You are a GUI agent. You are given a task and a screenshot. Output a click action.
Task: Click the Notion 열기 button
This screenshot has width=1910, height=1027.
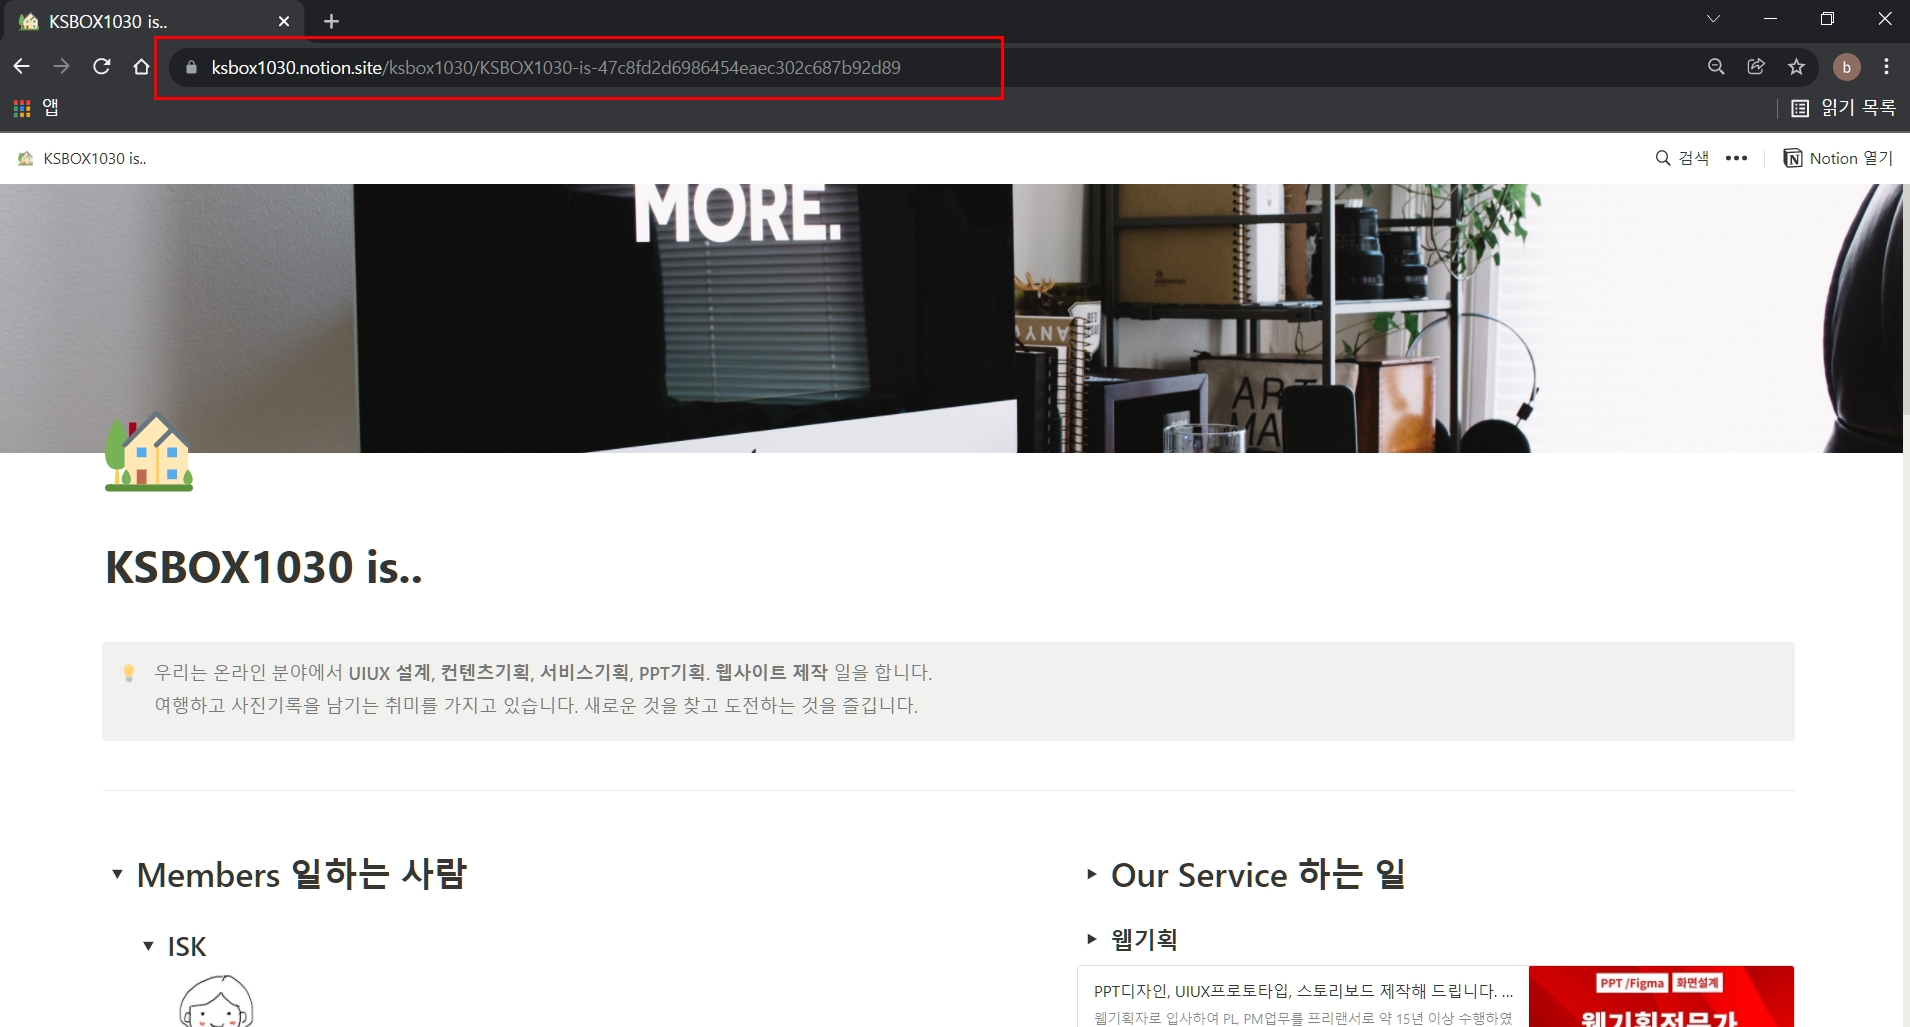[x=1838, y=158]
